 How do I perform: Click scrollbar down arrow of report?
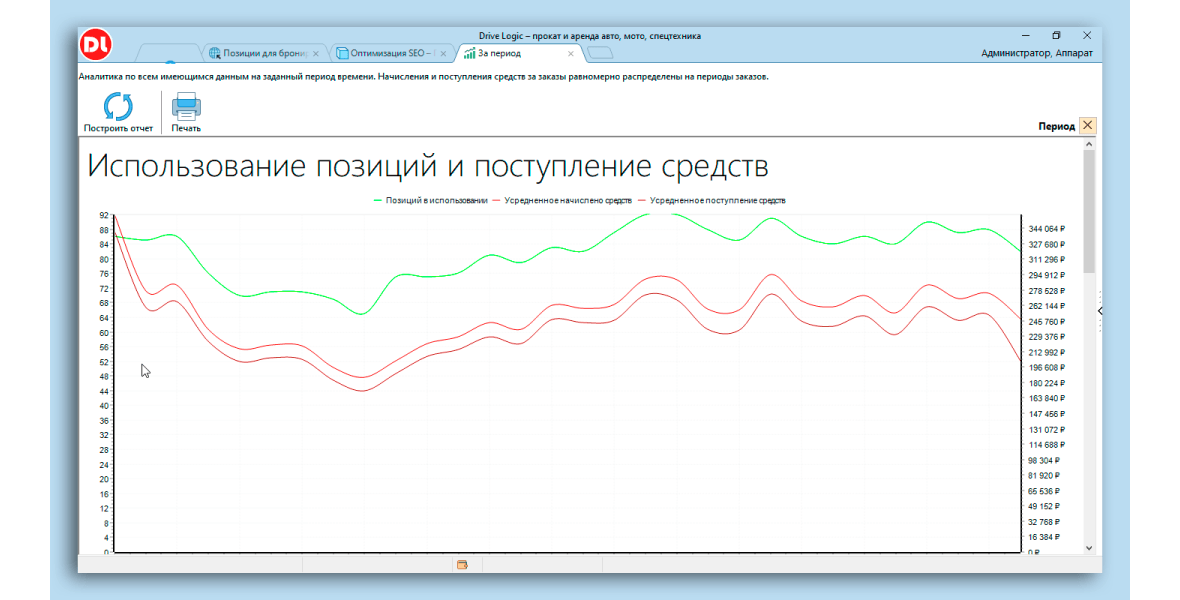click(1089, 547)
